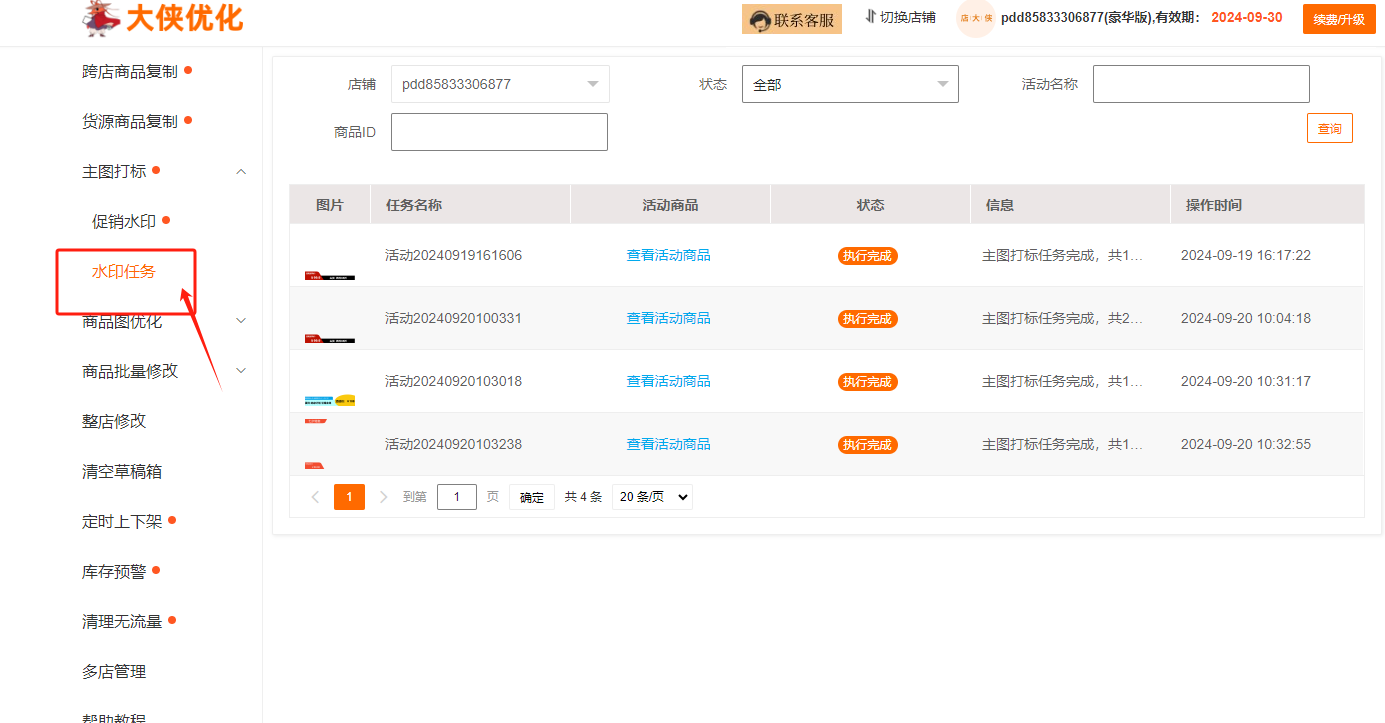Screen dimensions: 1385x723
Task: View 查看活动商品 for 活动20240919161606
Action: tap(669, 255)
